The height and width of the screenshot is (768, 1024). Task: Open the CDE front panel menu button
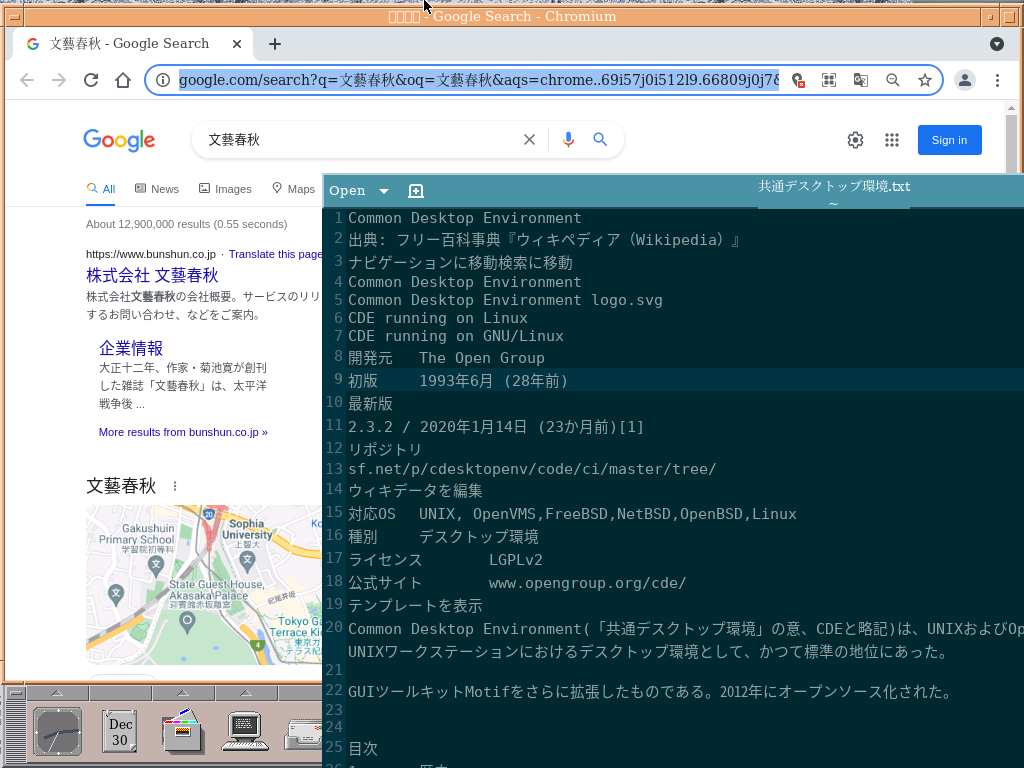16,693
